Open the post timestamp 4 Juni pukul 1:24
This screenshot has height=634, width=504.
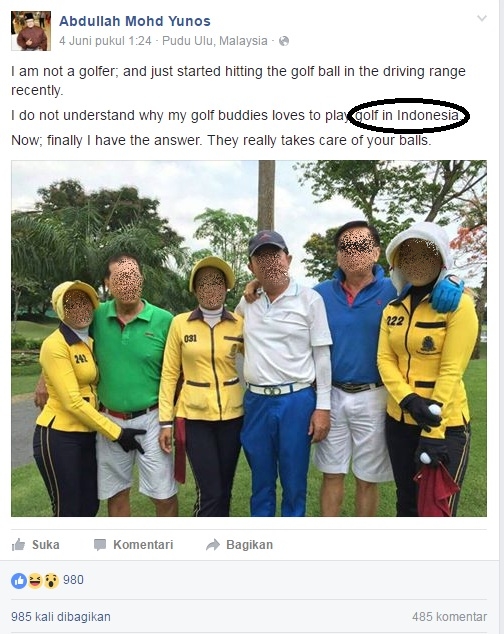(x=105, y=41)
